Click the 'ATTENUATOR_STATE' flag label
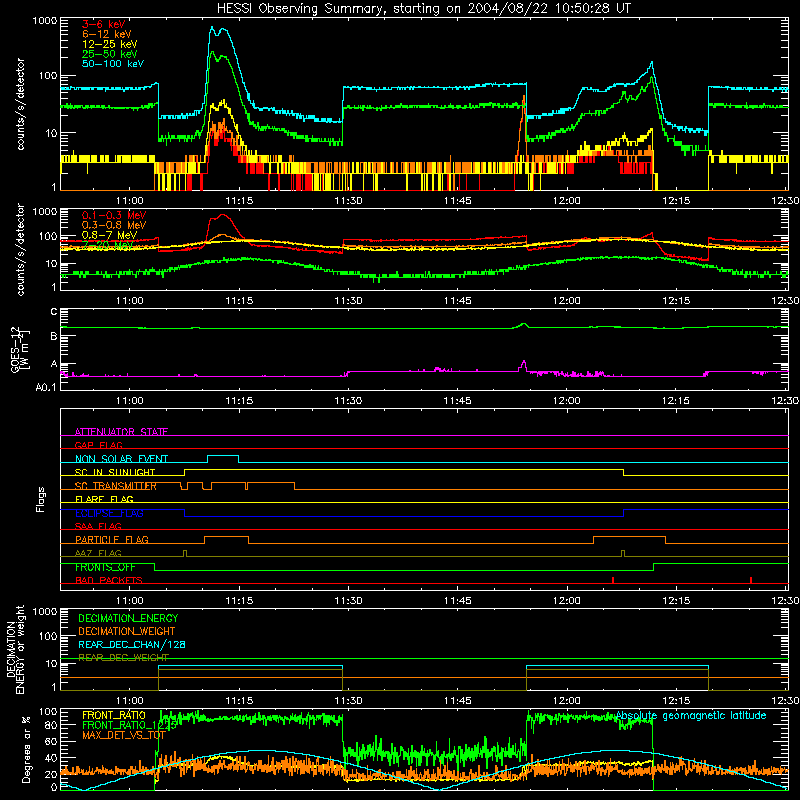This screenshot has height=800, width=800. (121, 432)
